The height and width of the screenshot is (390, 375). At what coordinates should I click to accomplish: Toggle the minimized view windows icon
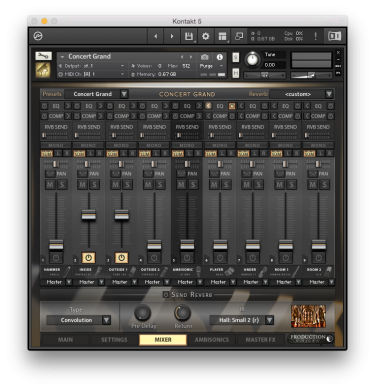click(x=239, y=36)
